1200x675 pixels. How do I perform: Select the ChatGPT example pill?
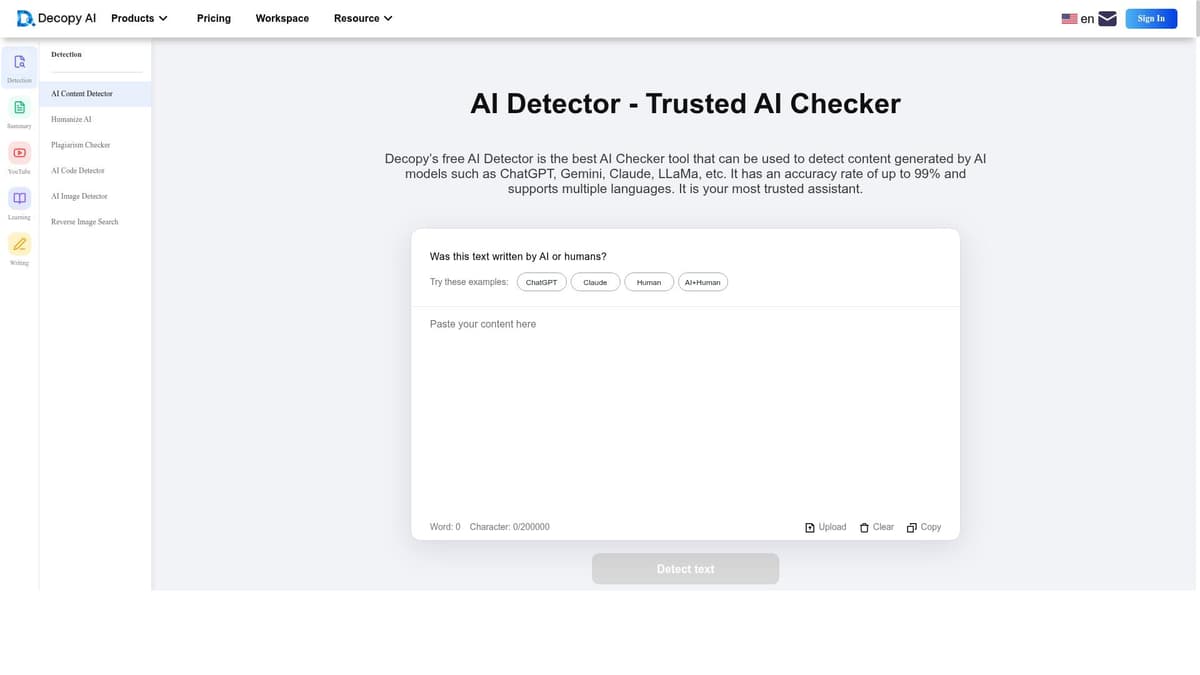pyautogui.click(x=541, y=282)
